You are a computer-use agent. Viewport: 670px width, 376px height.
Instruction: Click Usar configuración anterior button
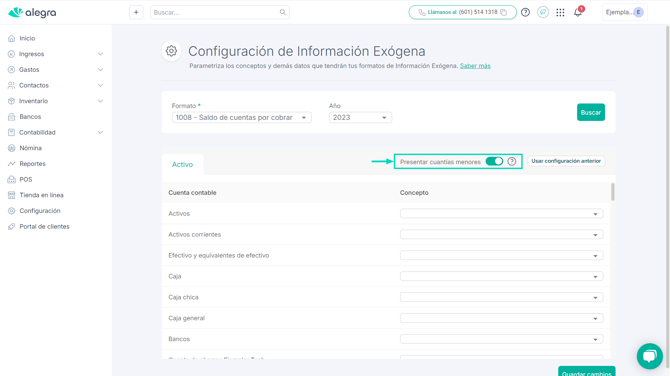[566, 161]
